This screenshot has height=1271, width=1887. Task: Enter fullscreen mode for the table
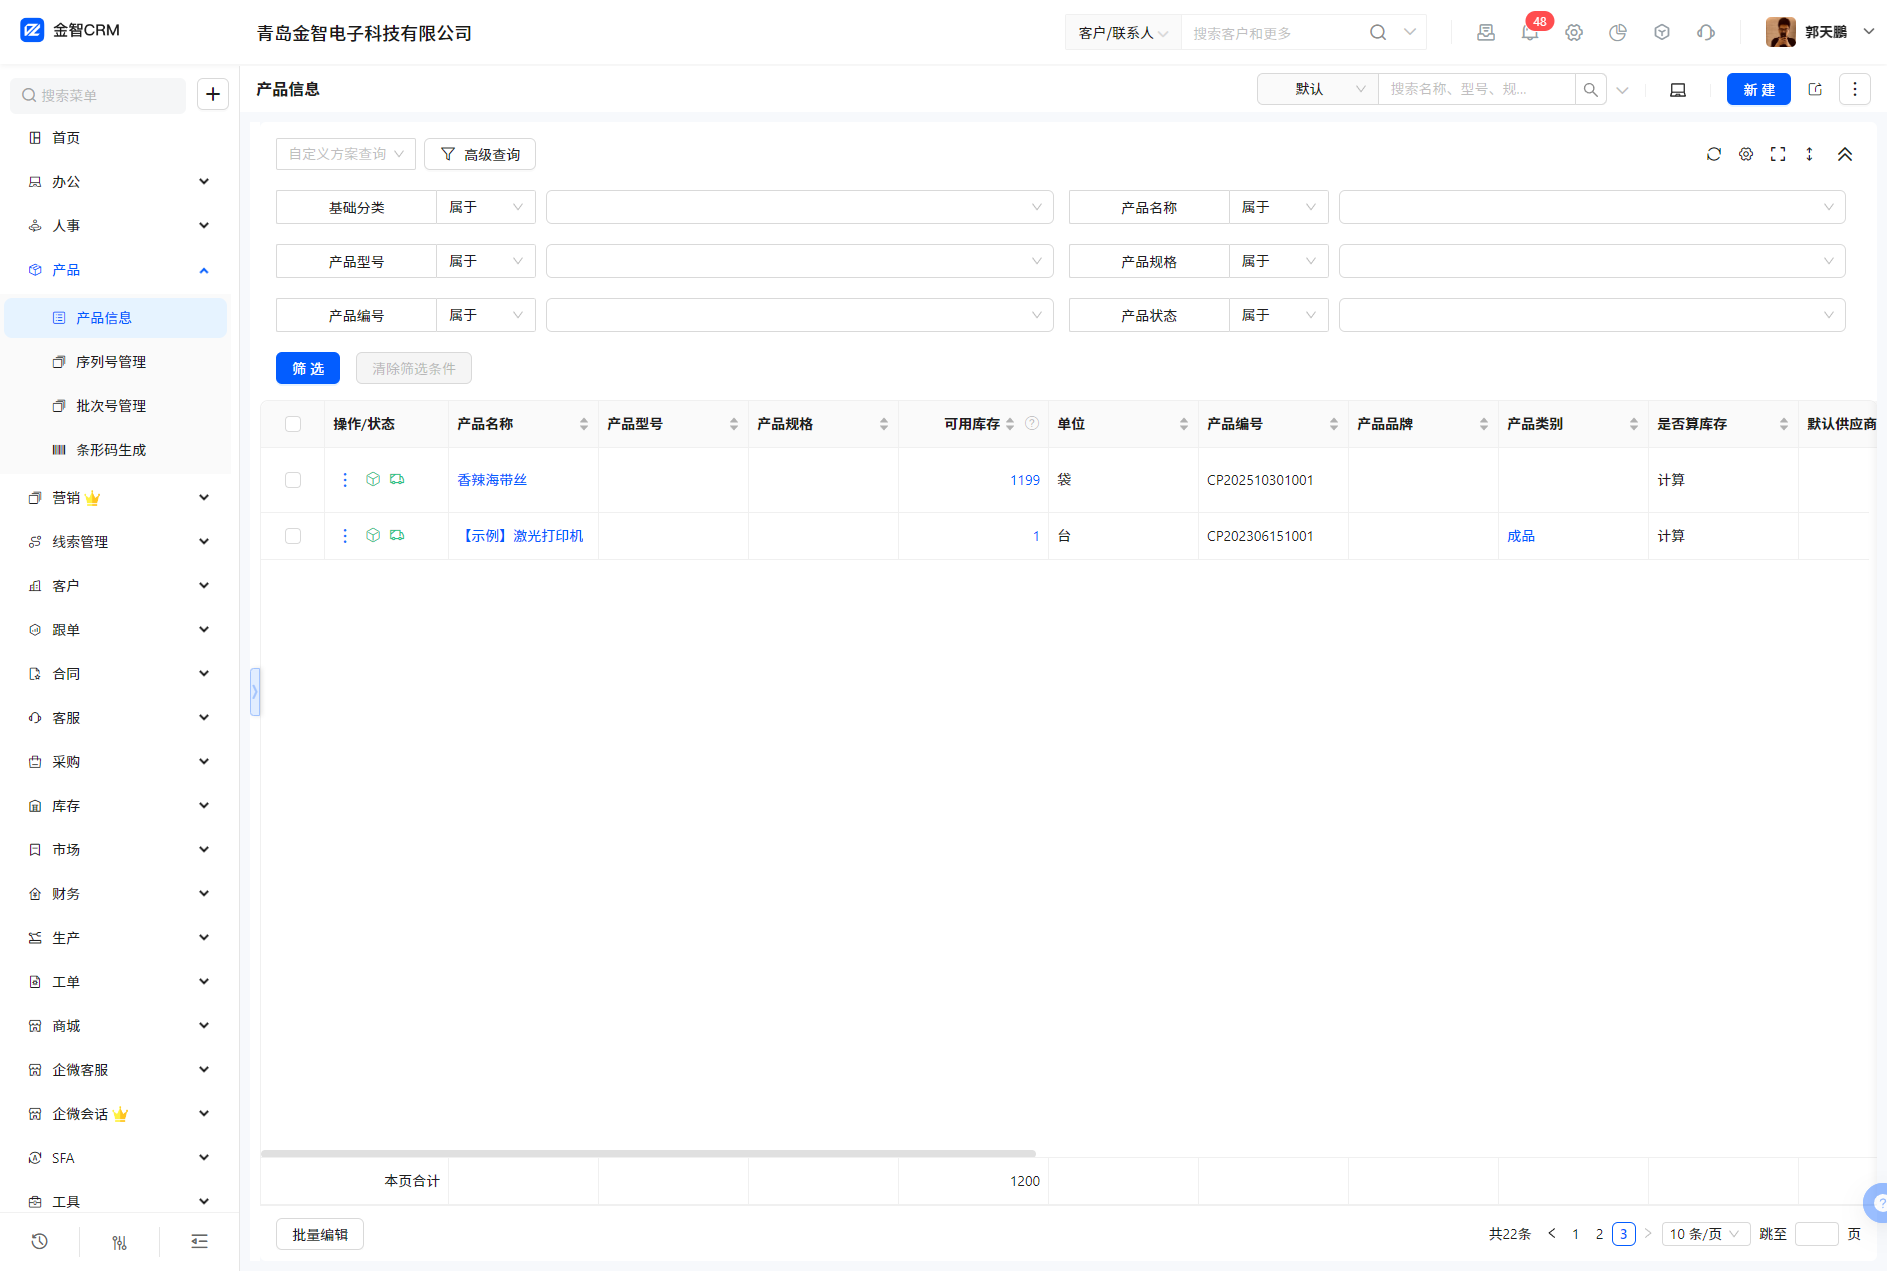1778,154
